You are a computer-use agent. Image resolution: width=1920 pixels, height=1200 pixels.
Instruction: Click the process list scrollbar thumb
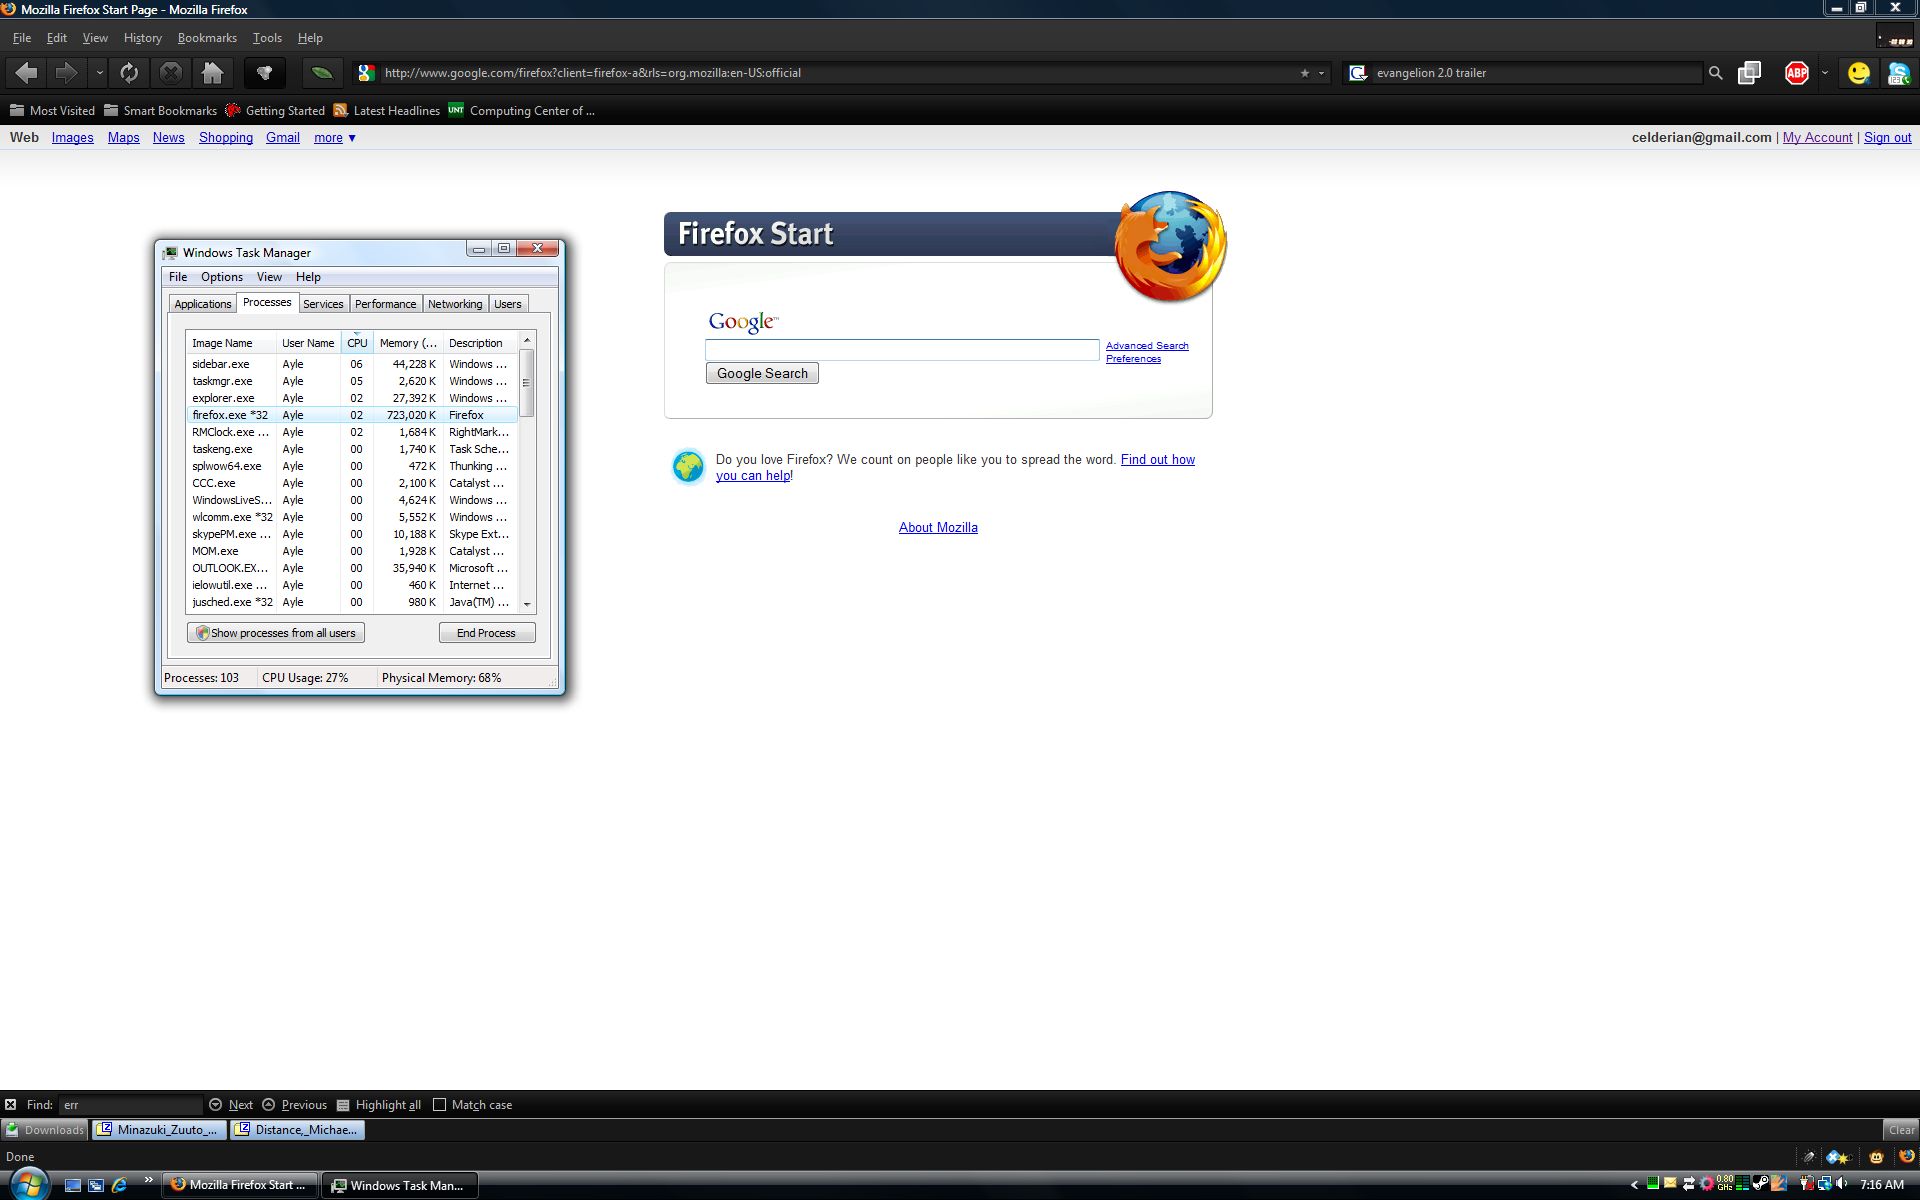click(x=527, y=383)
